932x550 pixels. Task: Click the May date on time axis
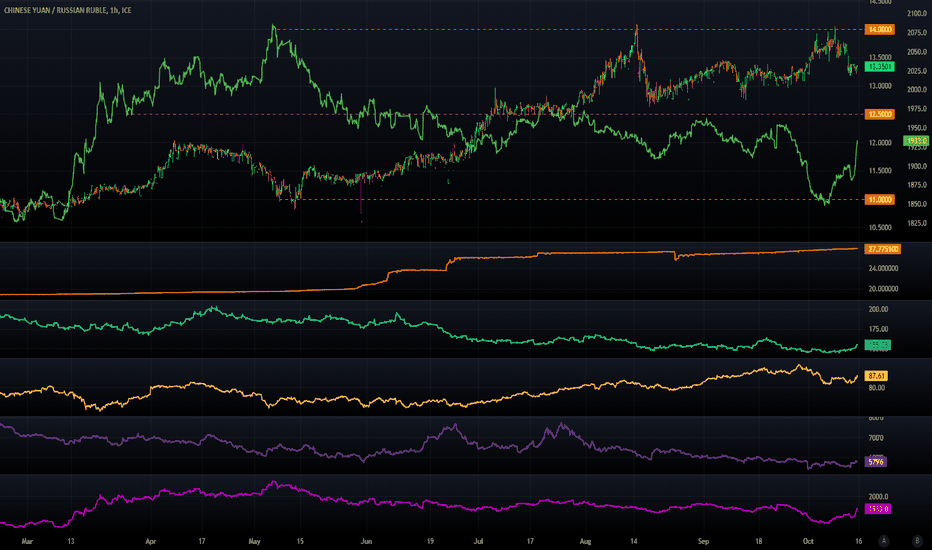click(254, 541)
